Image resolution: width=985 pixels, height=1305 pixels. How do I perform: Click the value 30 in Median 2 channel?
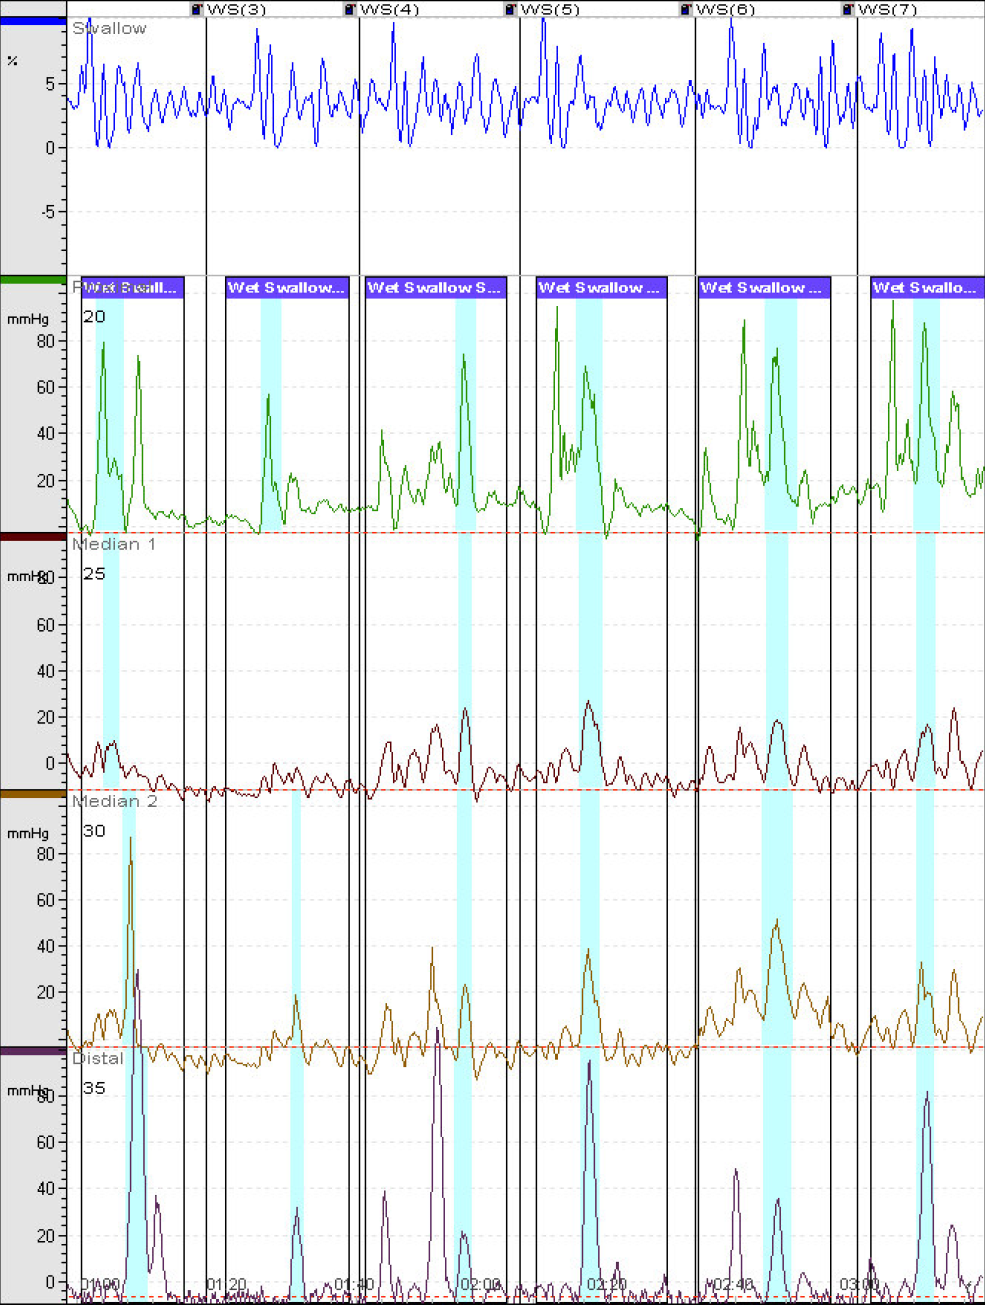94,831
